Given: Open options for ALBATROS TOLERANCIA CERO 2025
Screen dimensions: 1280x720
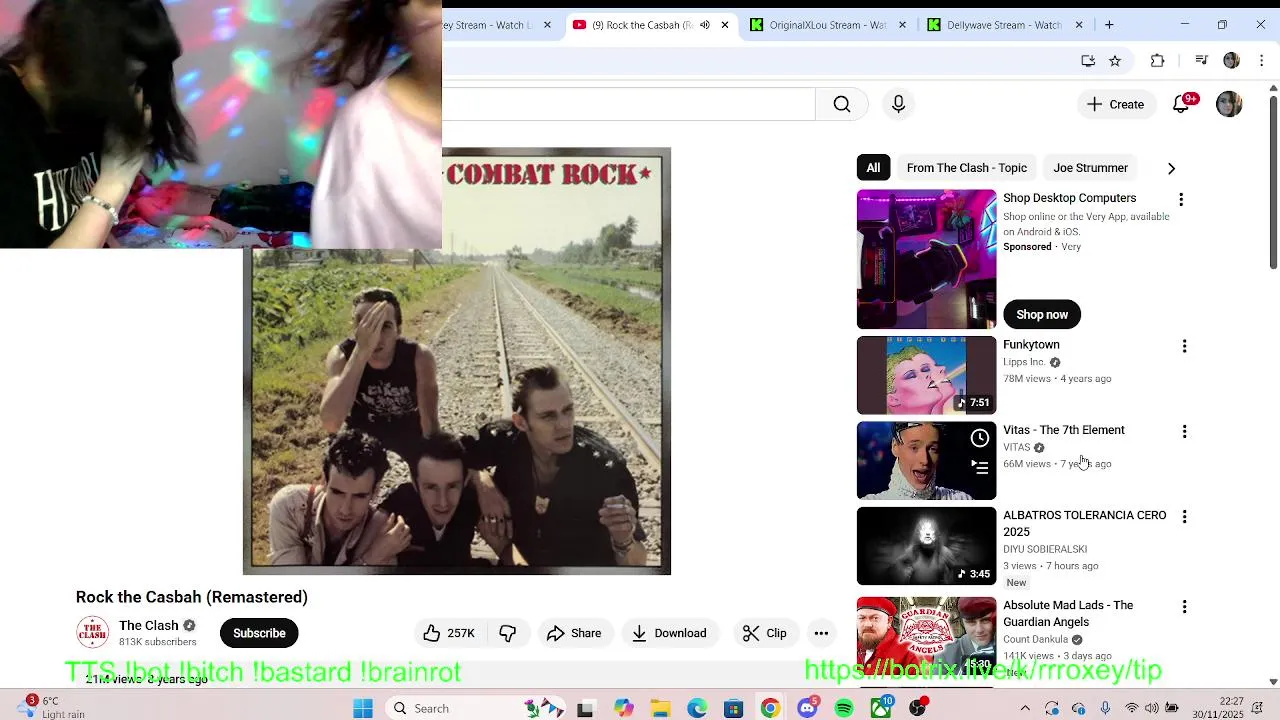Looking at the screenshot, I should point(1184,517).
